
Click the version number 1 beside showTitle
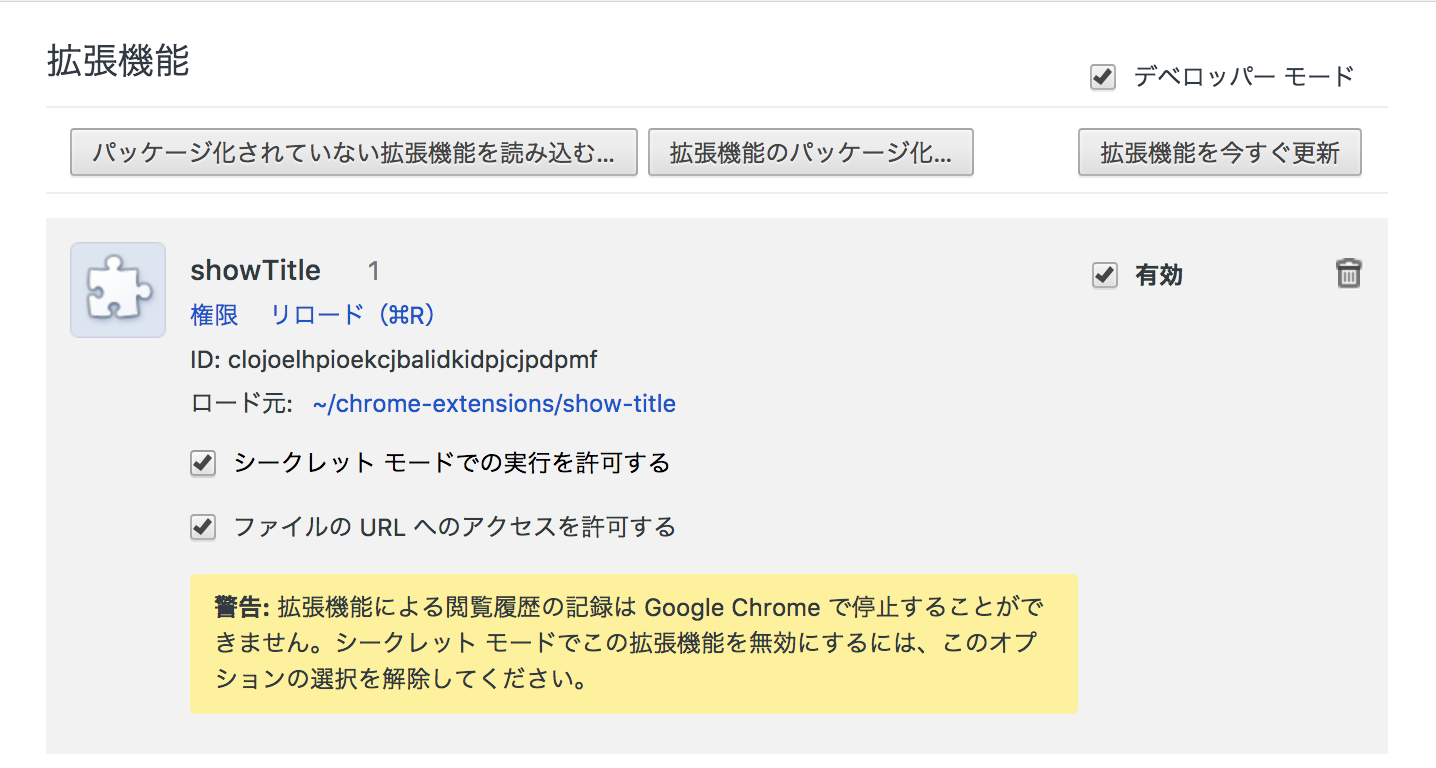click(373, 271)
